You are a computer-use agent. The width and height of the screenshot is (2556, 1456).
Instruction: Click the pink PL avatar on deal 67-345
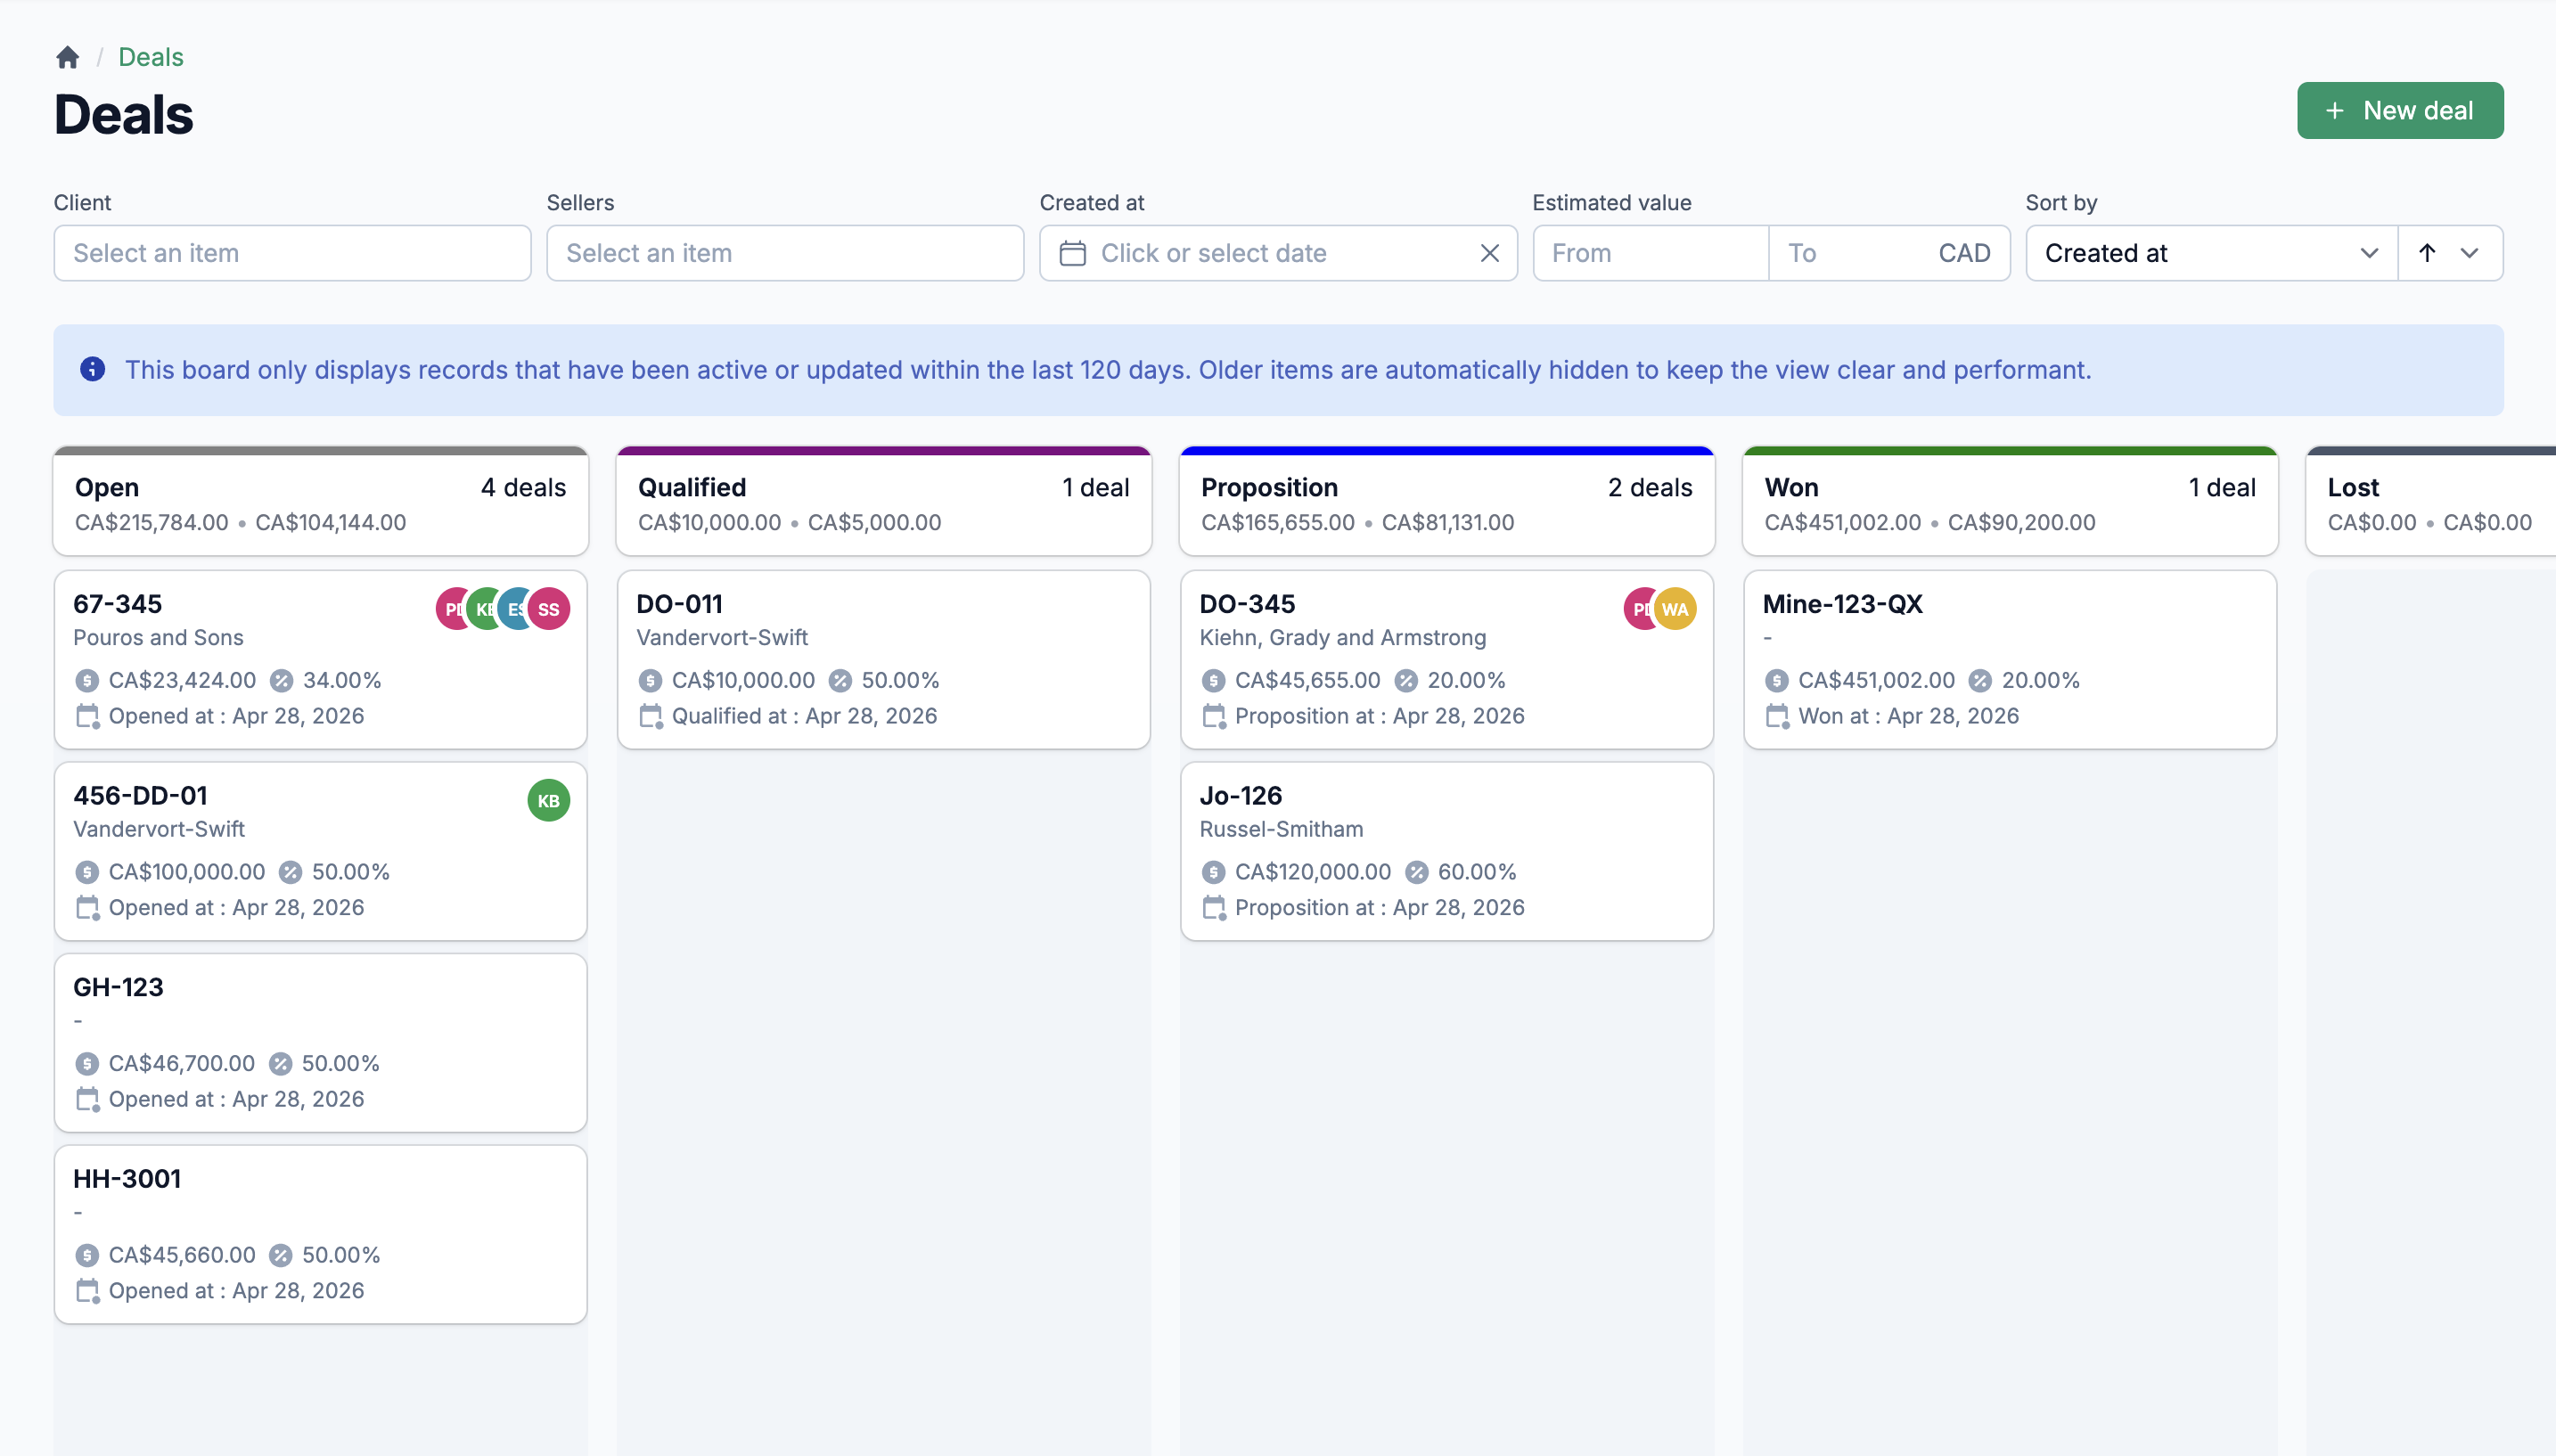point(452,609)
